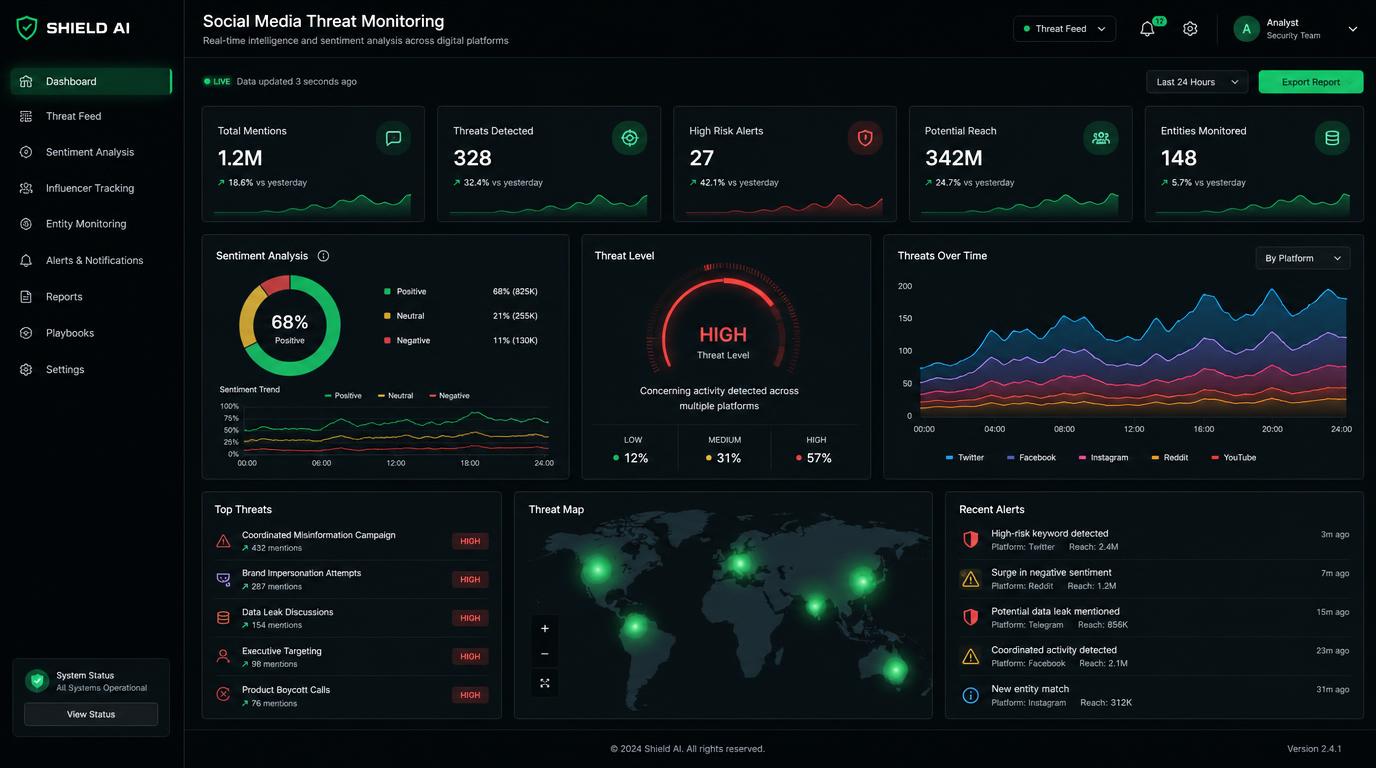Click HIGH badge for Data Leak Discussions
The width and height of the screenshot is (1376, 768).
click(x=470, y=618)
